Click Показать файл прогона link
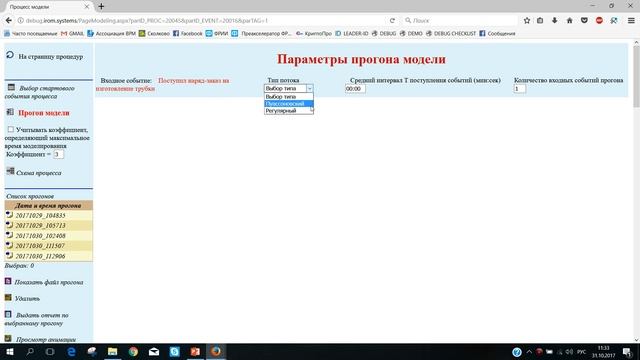The height and width of the screenshot is (360, 640). [49, 282]
